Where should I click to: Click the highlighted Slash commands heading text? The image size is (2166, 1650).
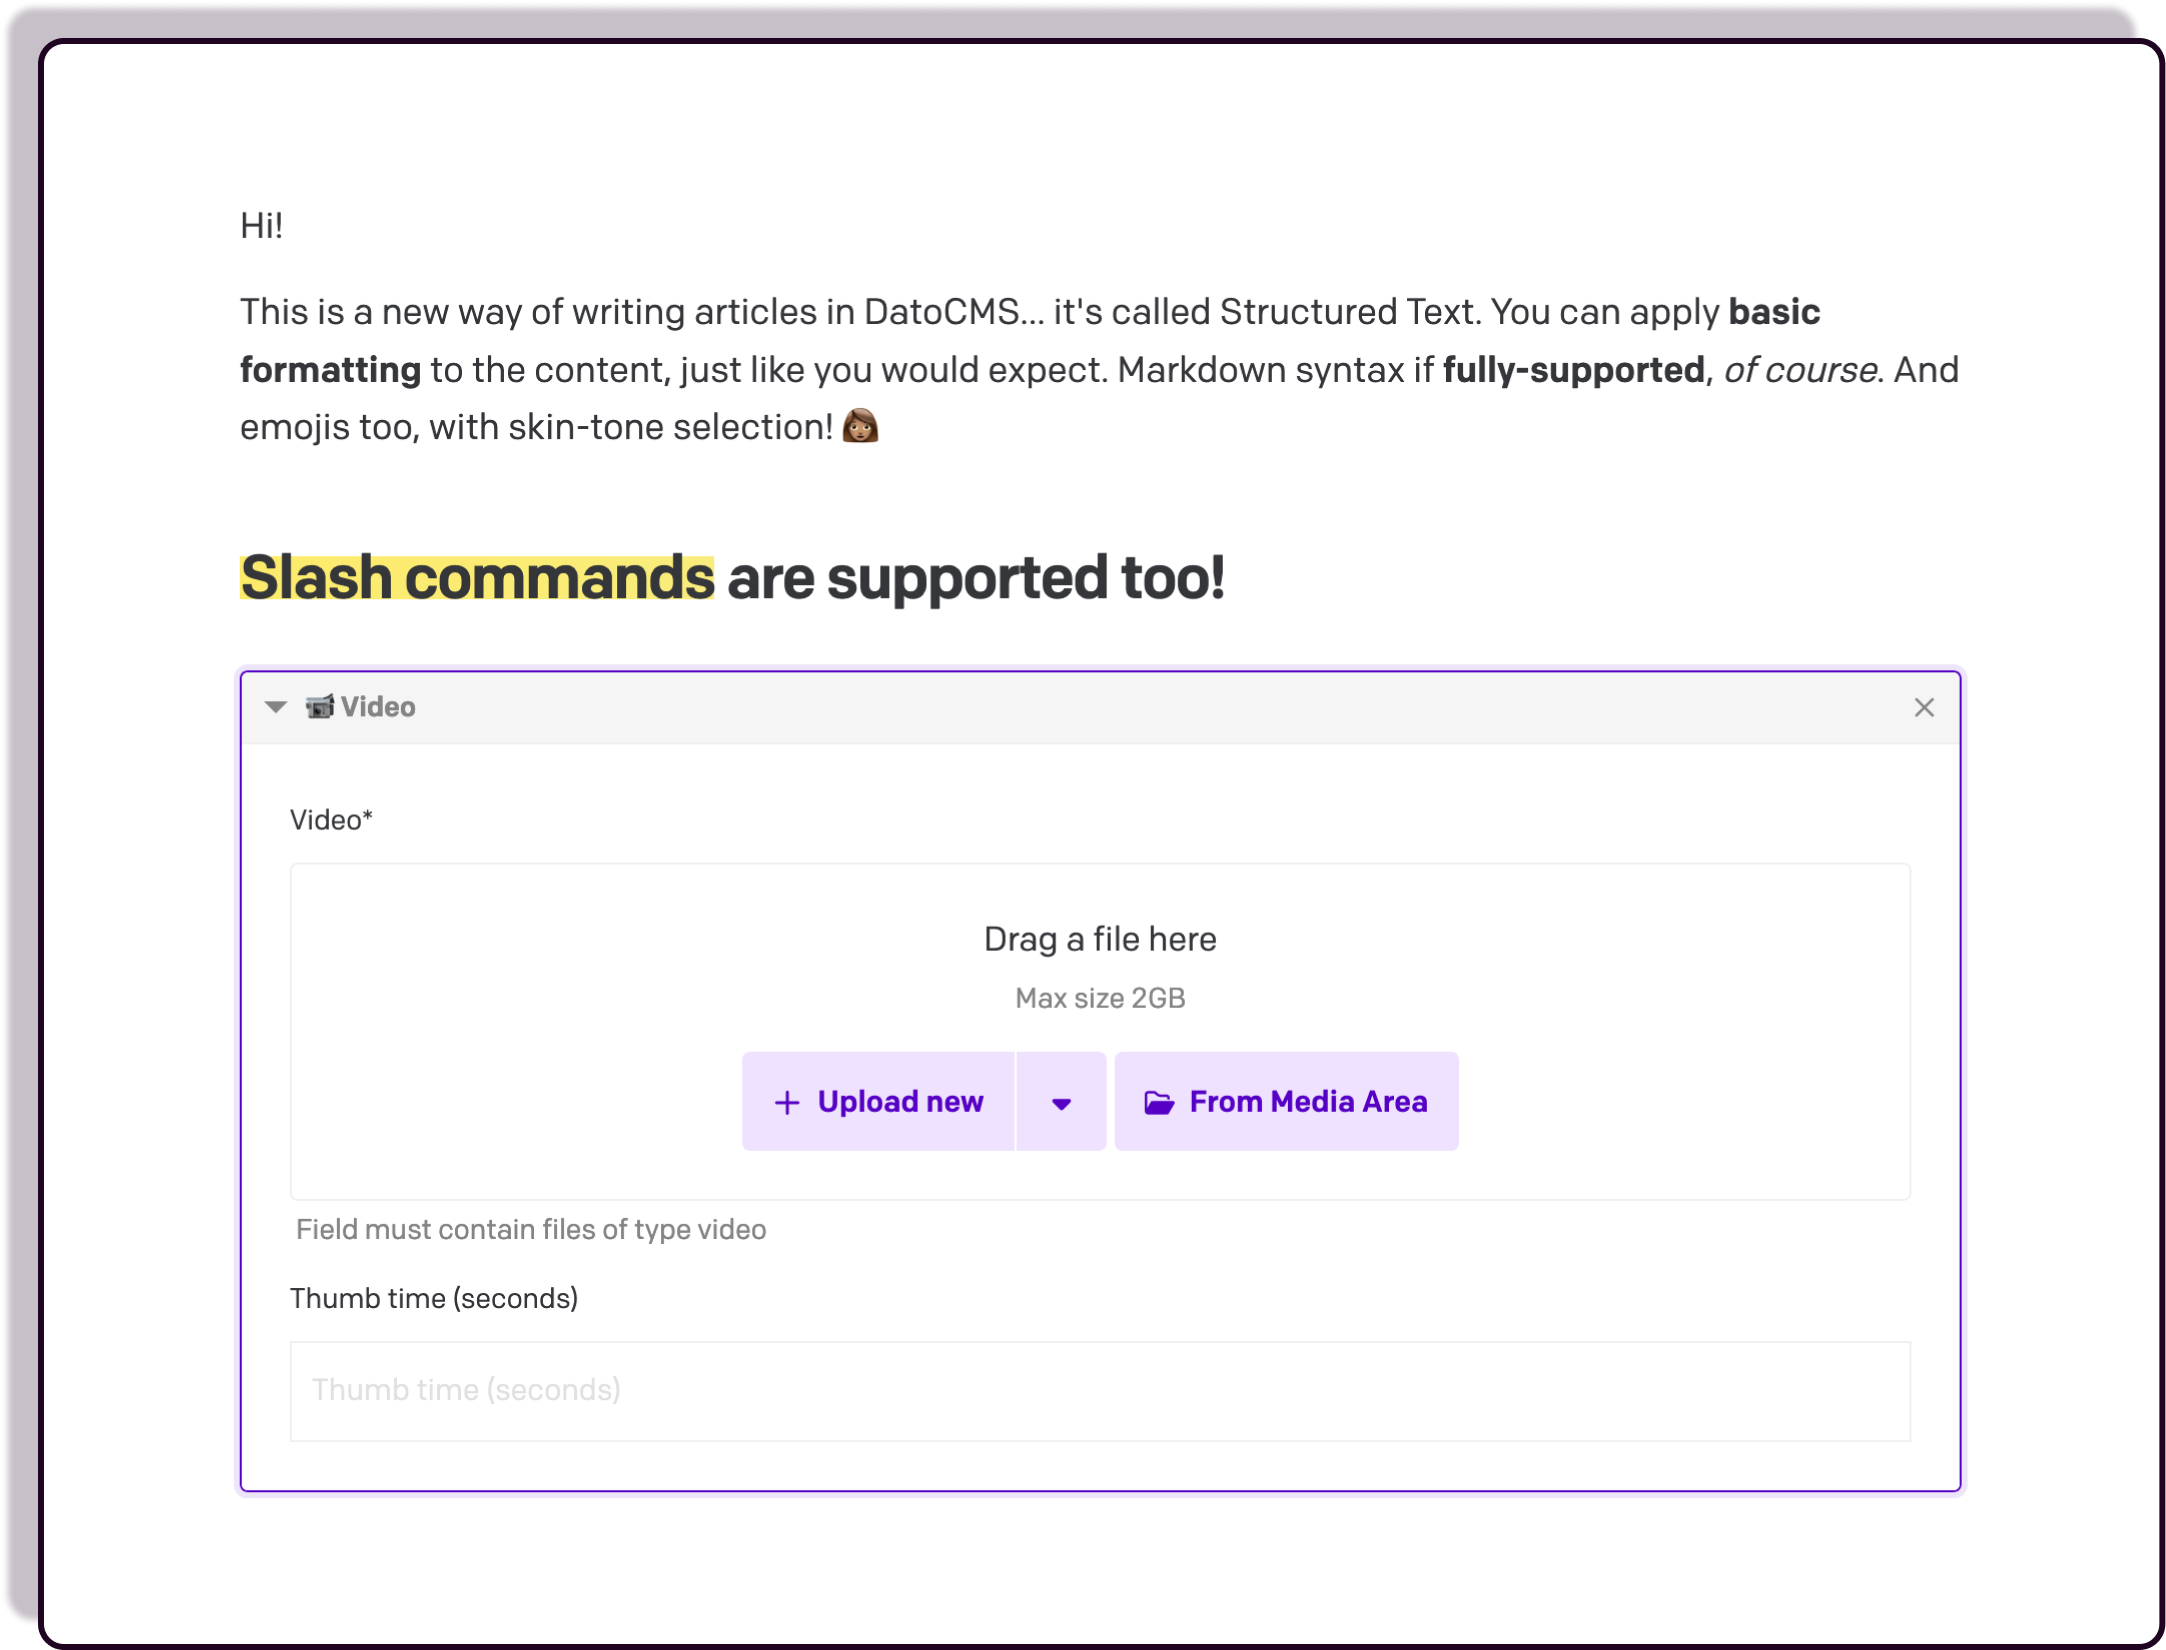[x=477, y=578]
